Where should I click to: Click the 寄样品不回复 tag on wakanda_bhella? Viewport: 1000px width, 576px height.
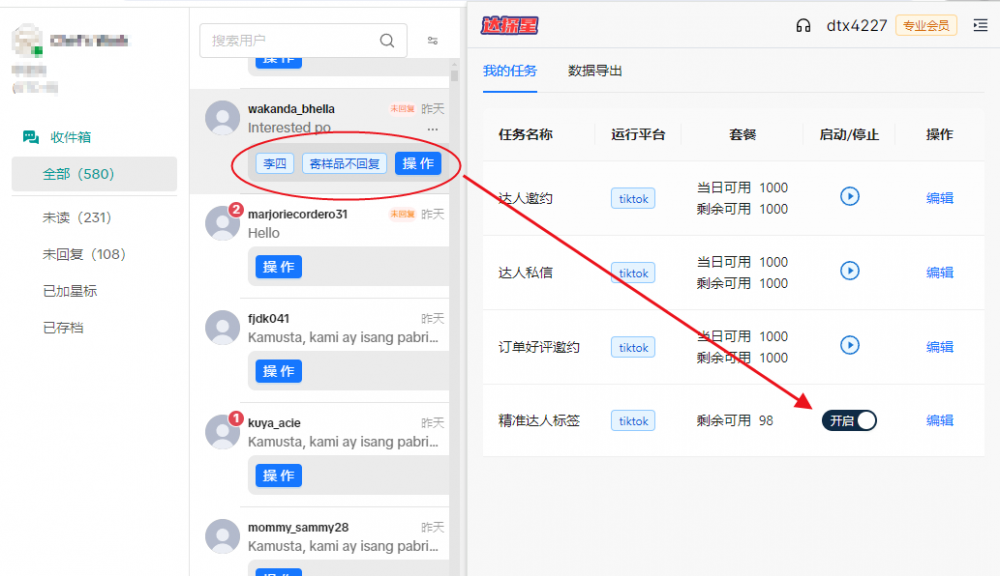[x=345, y=164]
